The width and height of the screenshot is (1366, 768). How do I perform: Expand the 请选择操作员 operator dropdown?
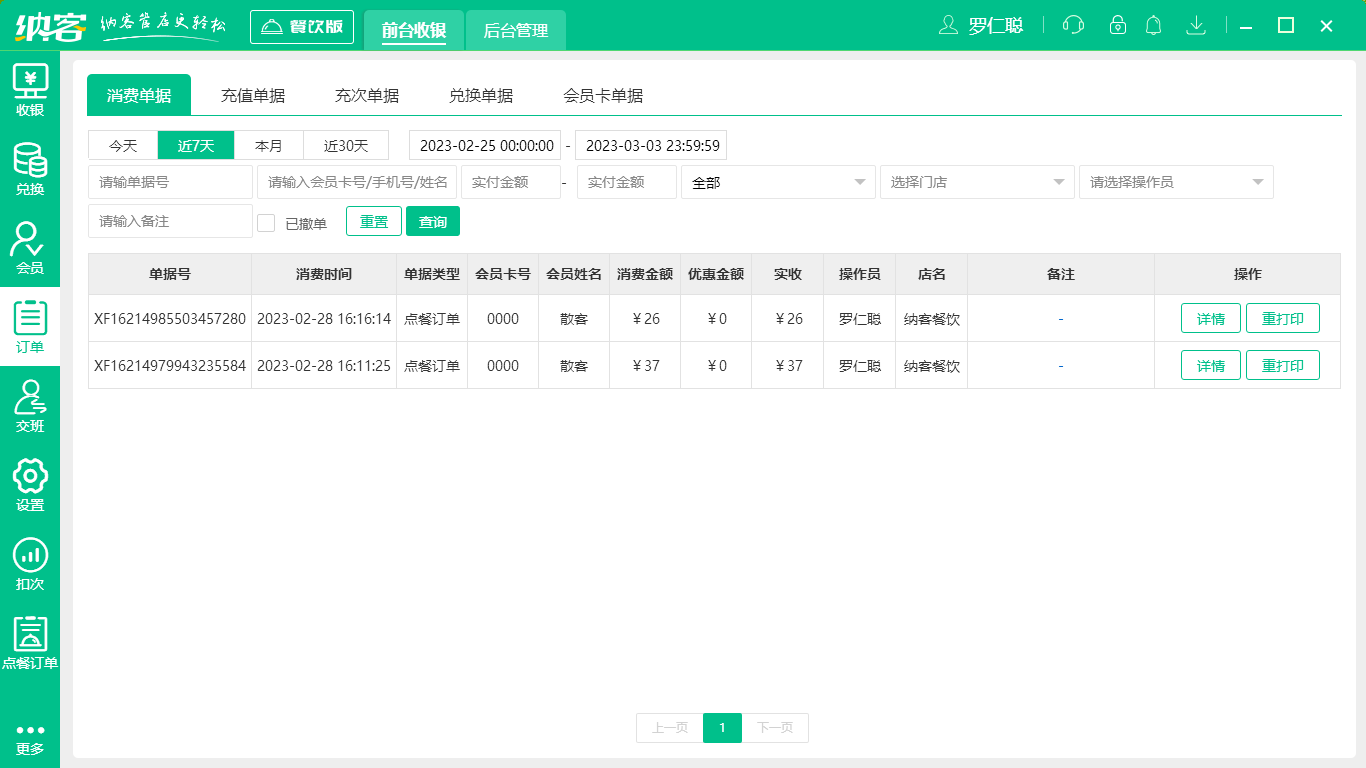(1176, 182)
